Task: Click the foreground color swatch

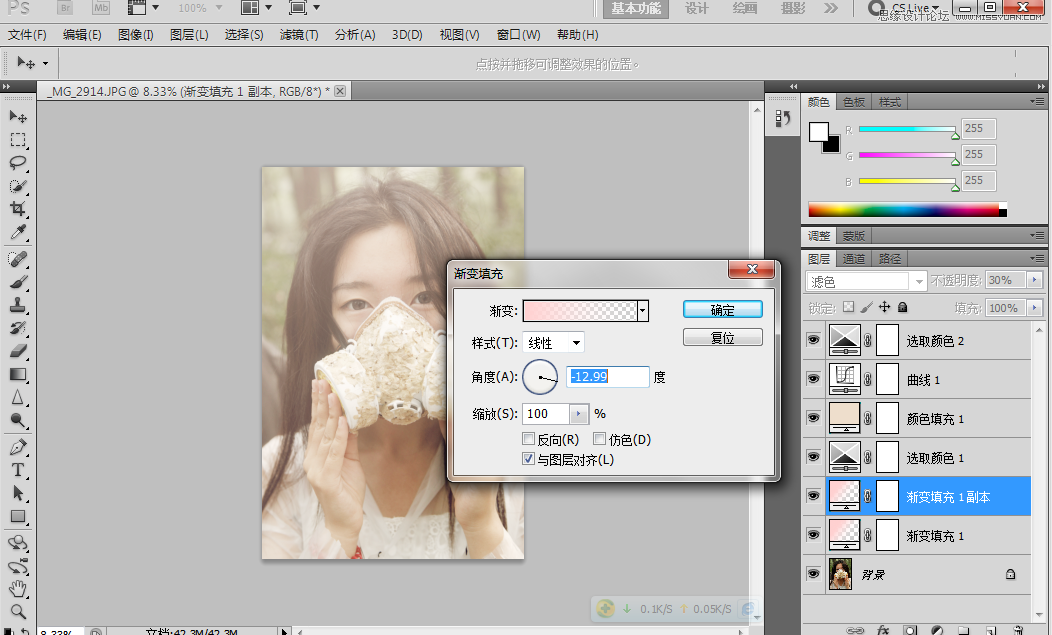Action: [818, 132]
